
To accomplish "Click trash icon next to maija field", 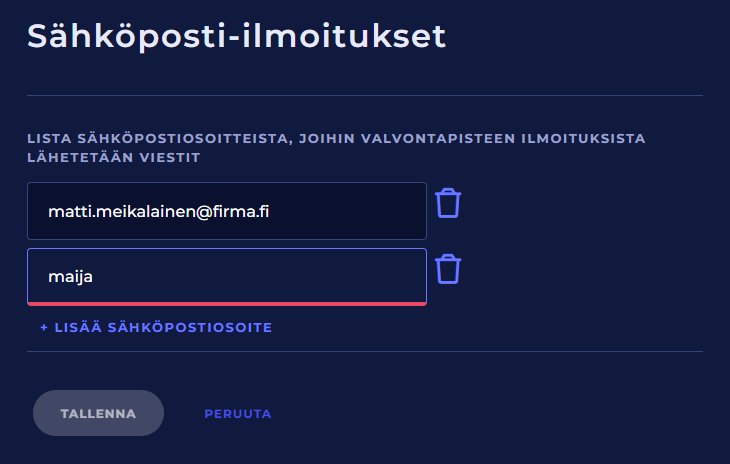I will point(449,269).
